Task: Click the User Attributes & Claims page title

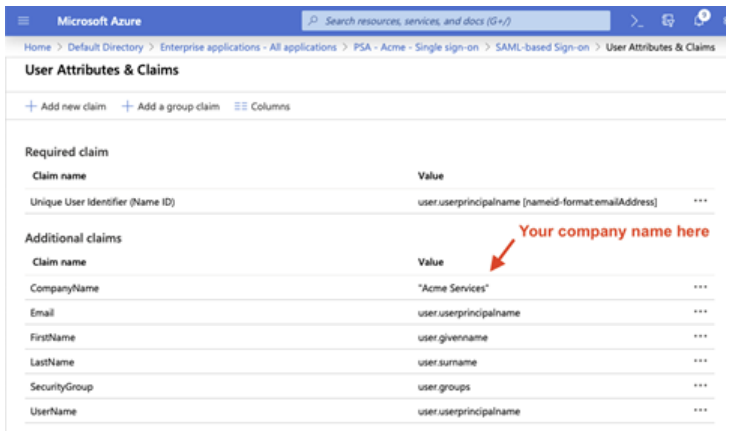Action: pos(102,70)
